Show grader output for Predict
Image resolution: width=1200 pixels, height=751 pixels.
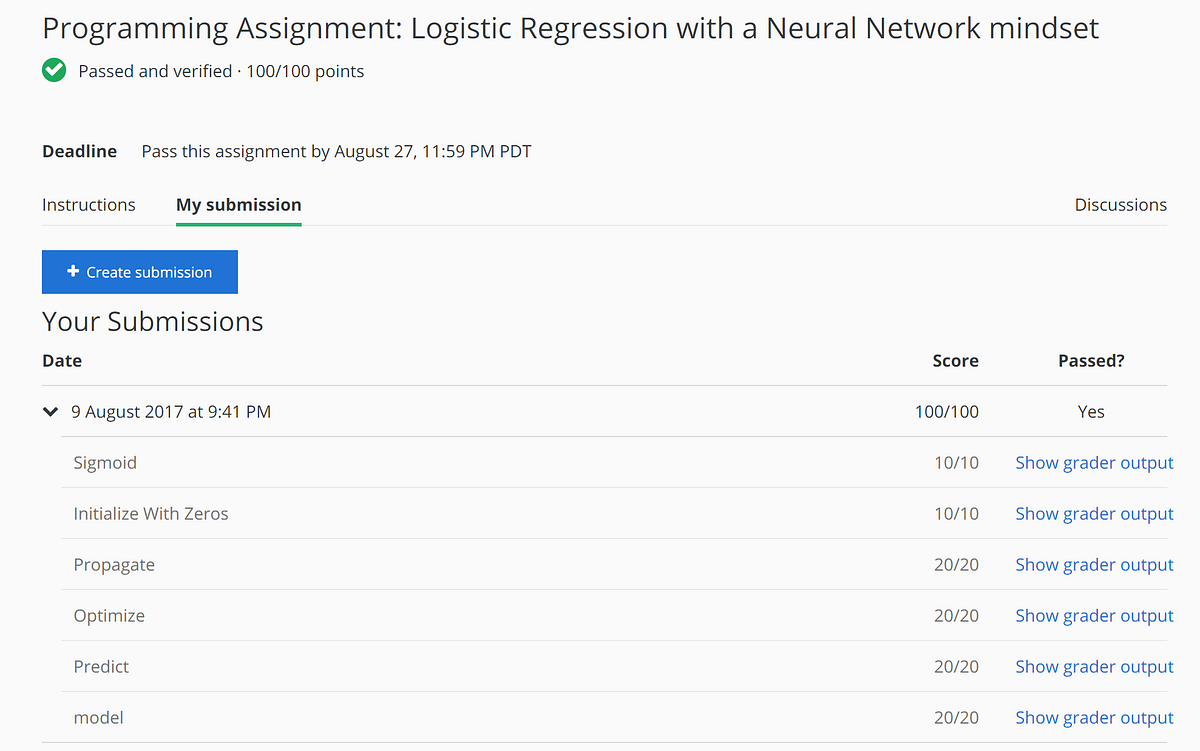click(1094, 667)
